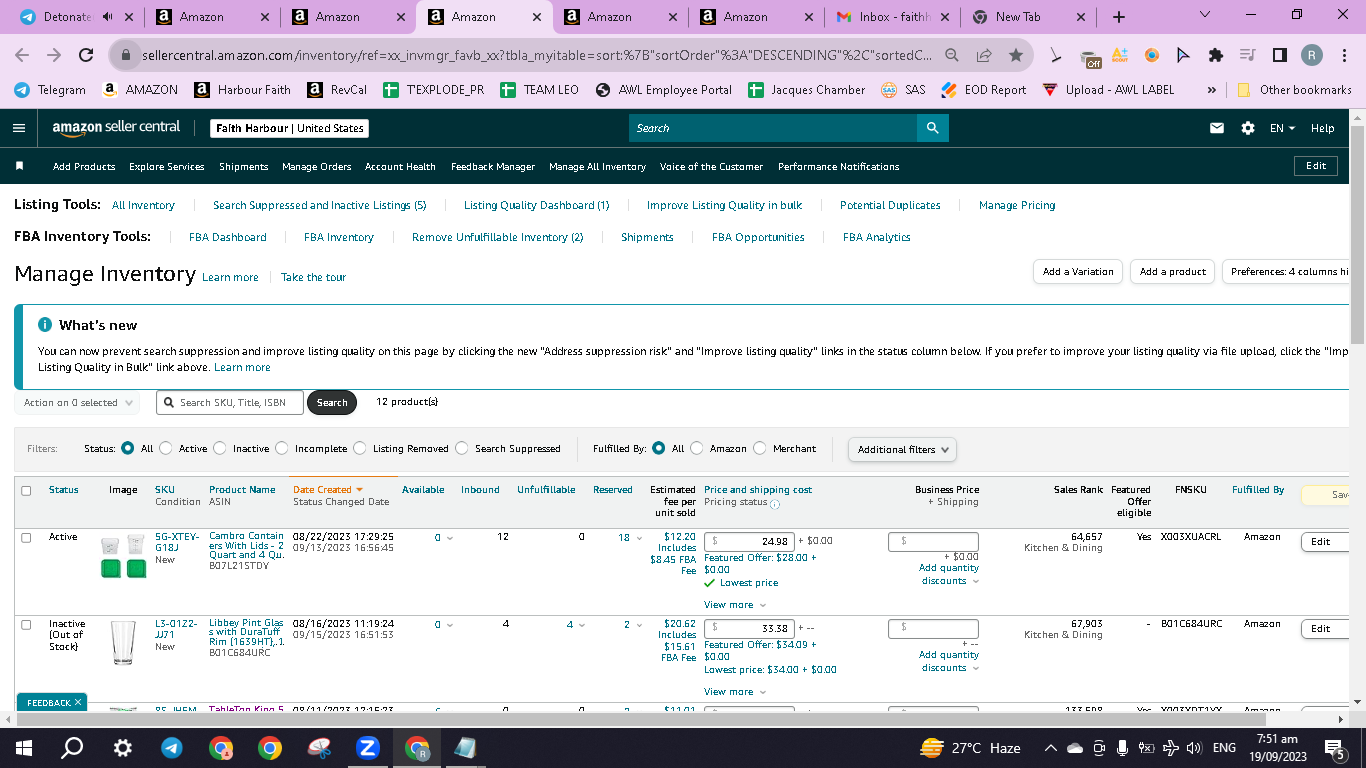
Task: Open the Telegram bookmark in the bookmarks bar
Action: (50, 89)
